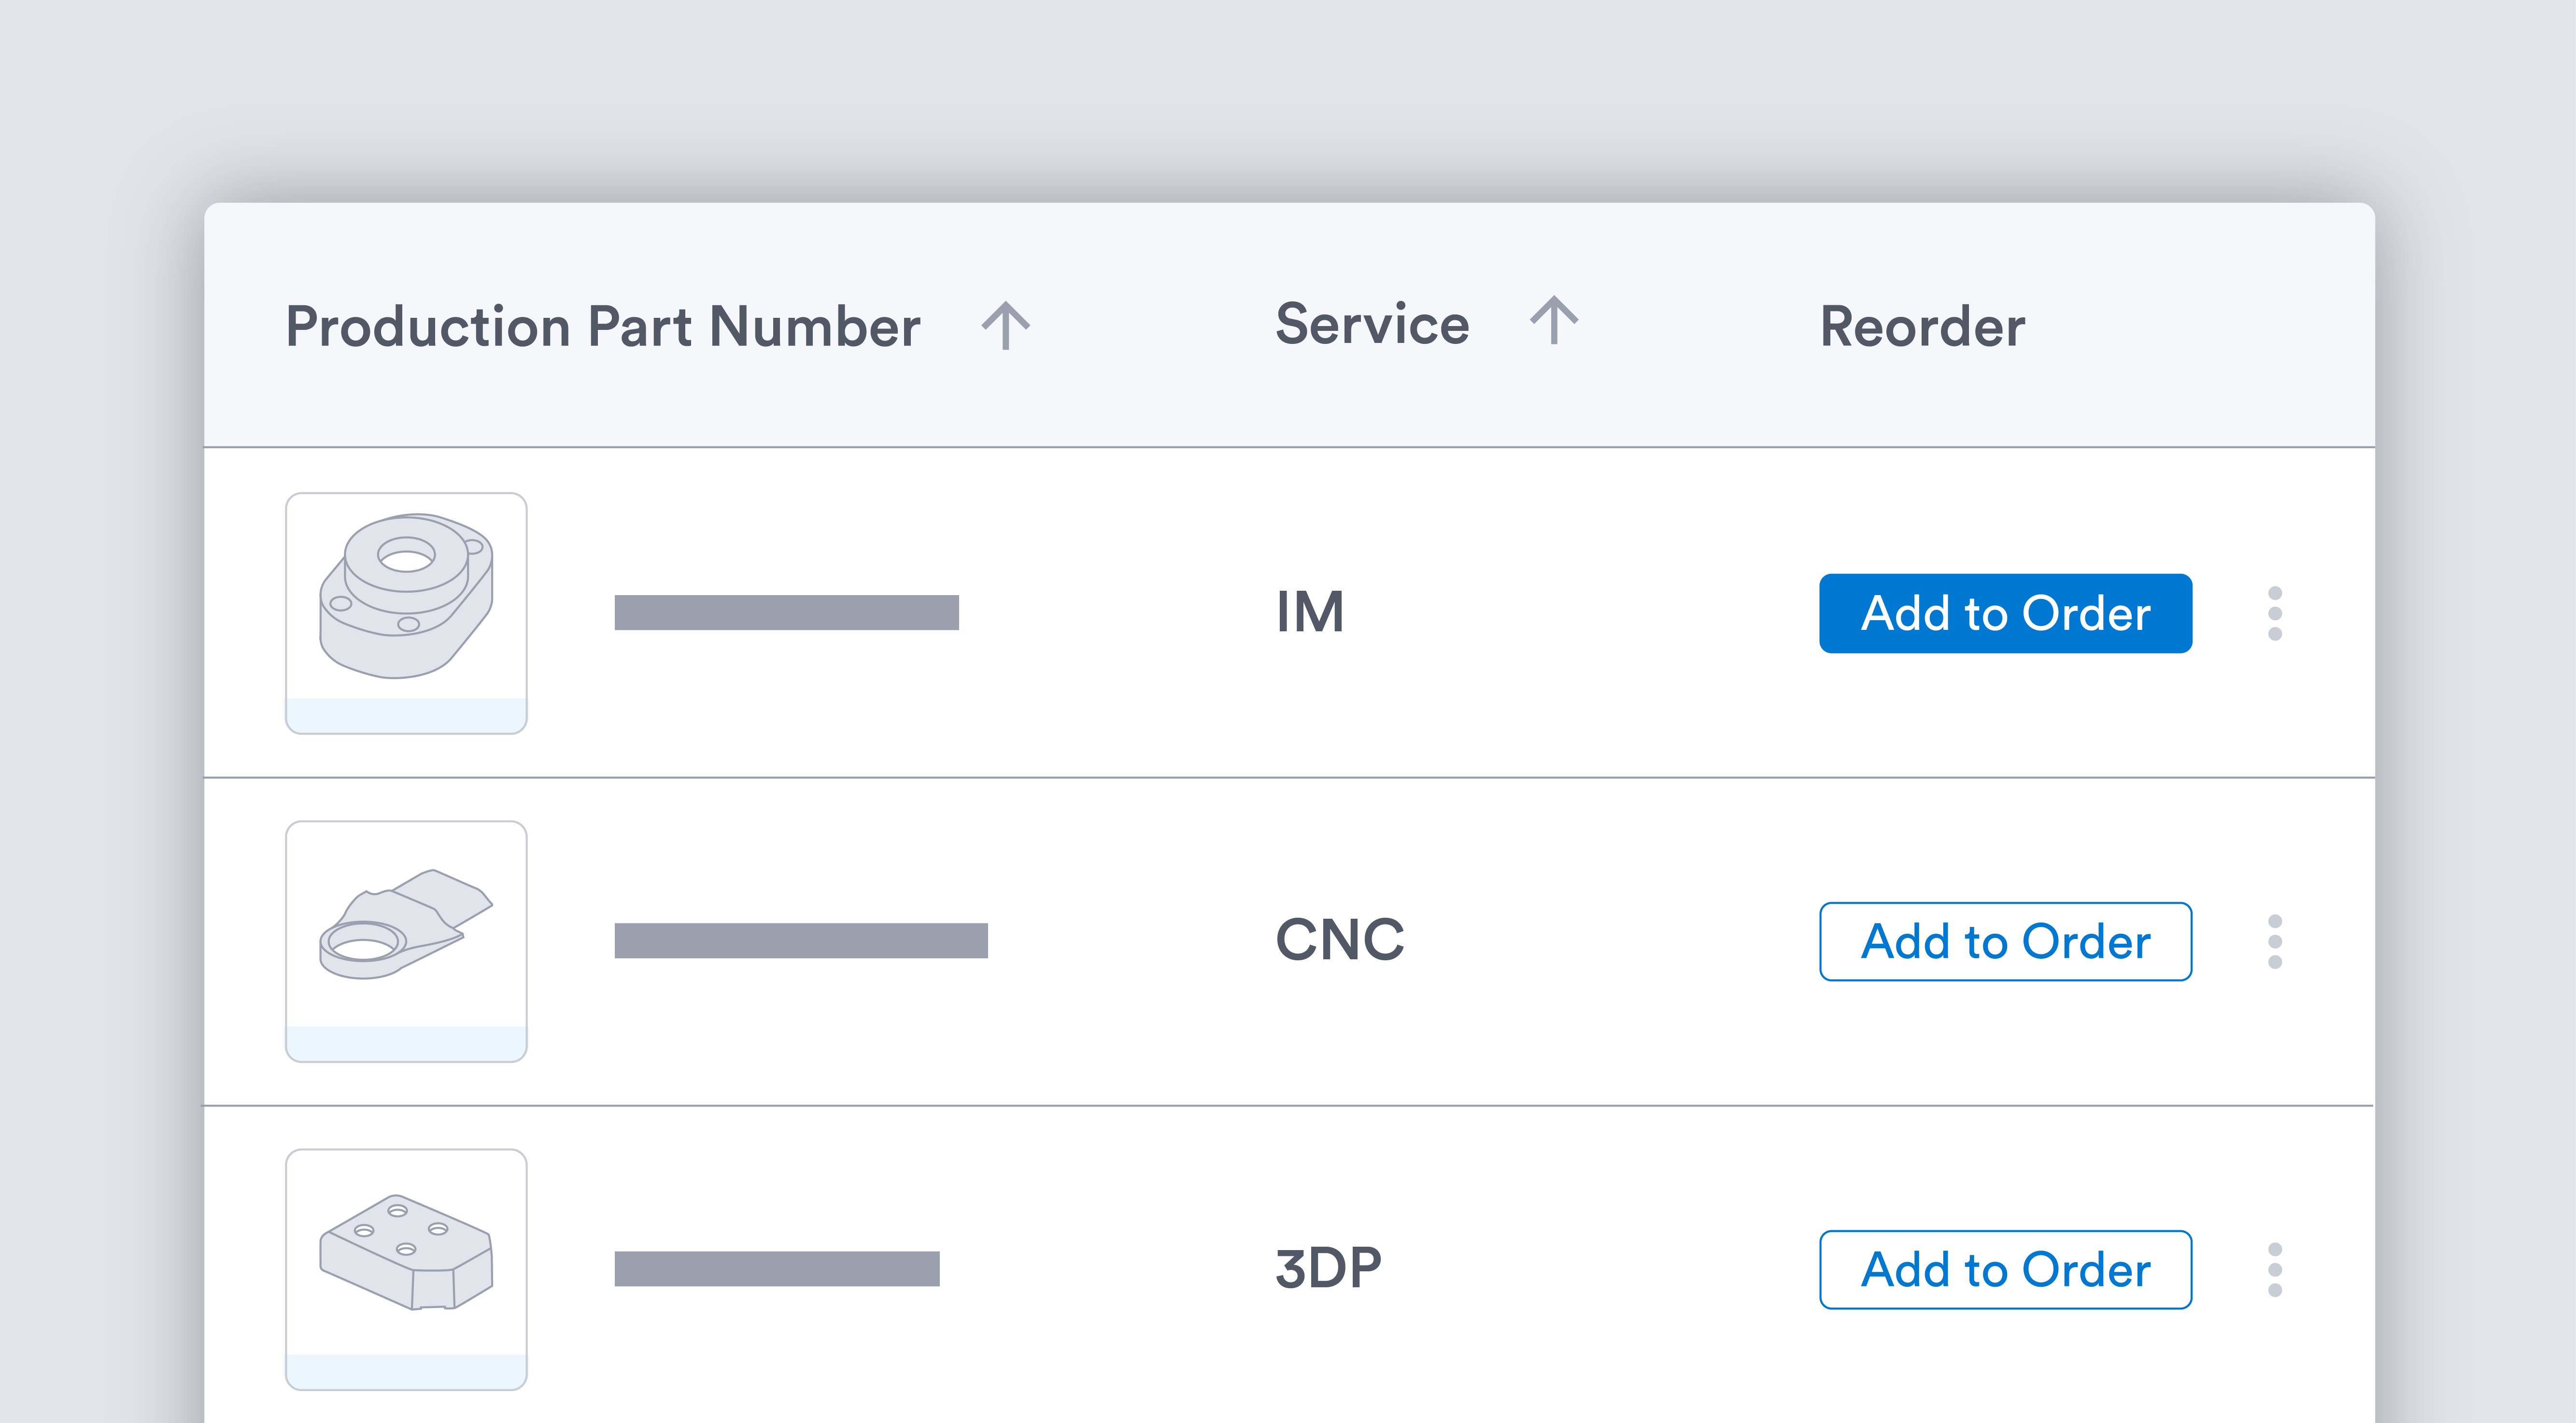
Task: Open three-dot menu for 3DP row
Action: click(2274, 1269)
